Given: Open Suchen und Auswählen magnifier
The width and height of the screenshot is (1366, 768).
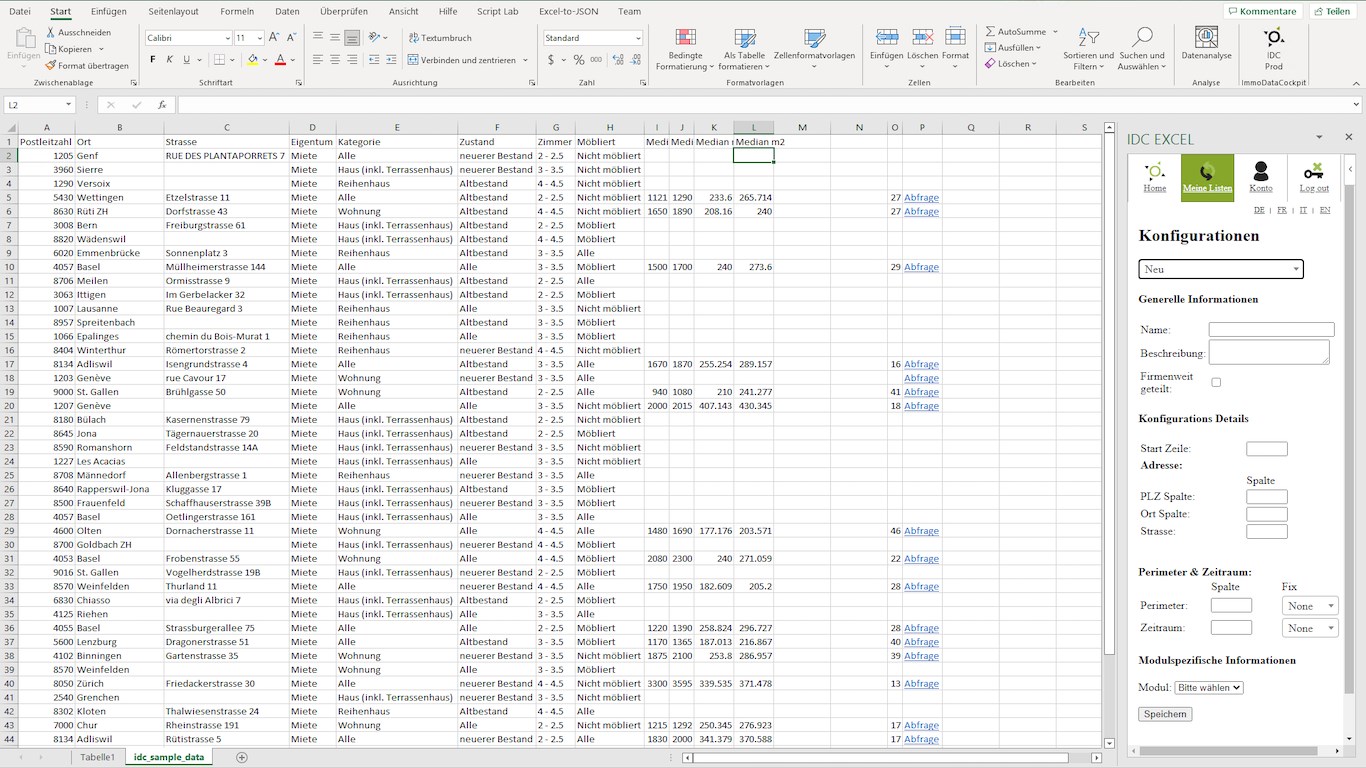Looking at the screenshot, I should pos(1141,49).
